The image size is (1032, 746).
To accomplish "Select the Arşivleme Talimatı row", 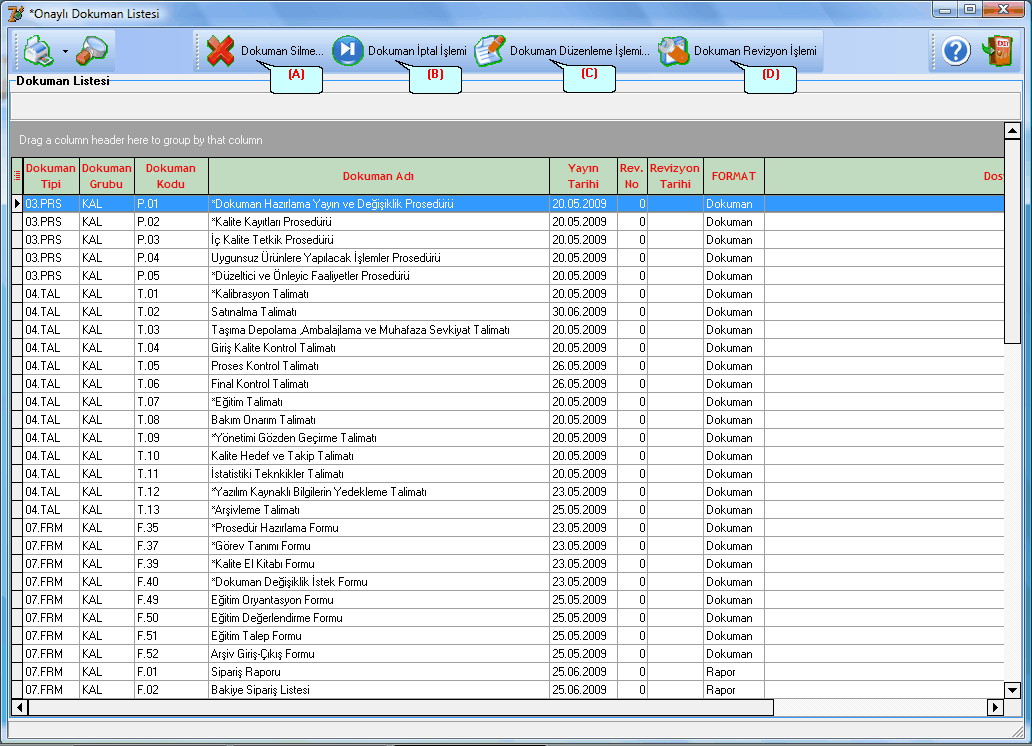I will 507,510.
